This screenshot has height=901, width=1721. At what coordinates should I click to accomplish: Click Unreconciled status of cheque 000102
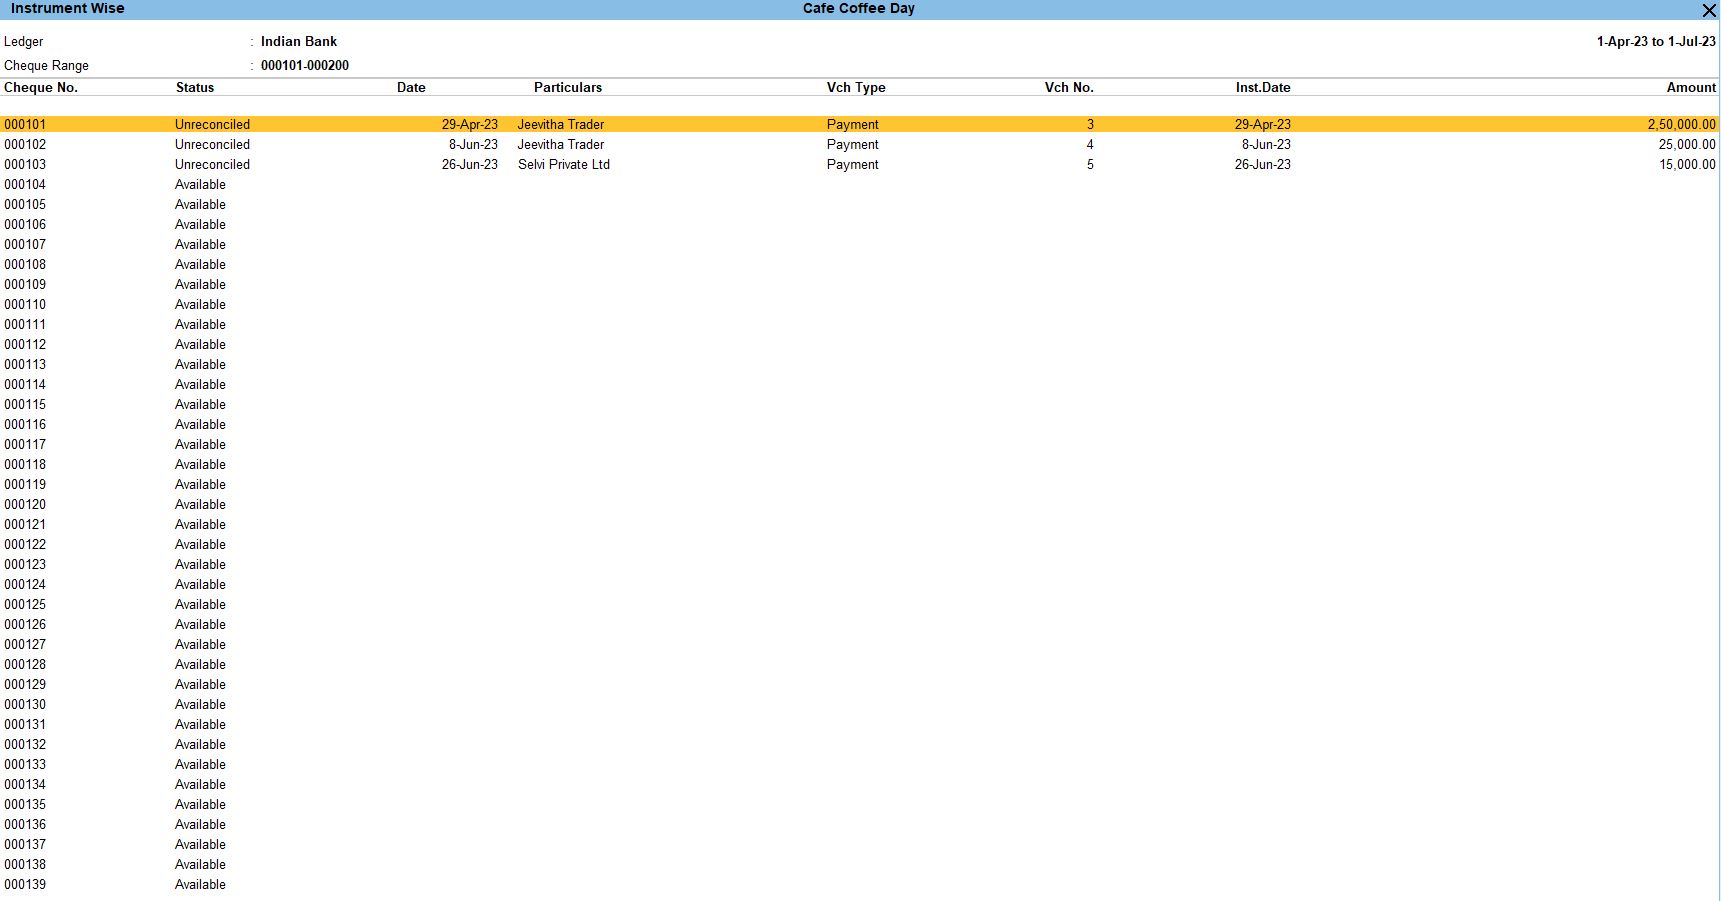coord(212,144)
